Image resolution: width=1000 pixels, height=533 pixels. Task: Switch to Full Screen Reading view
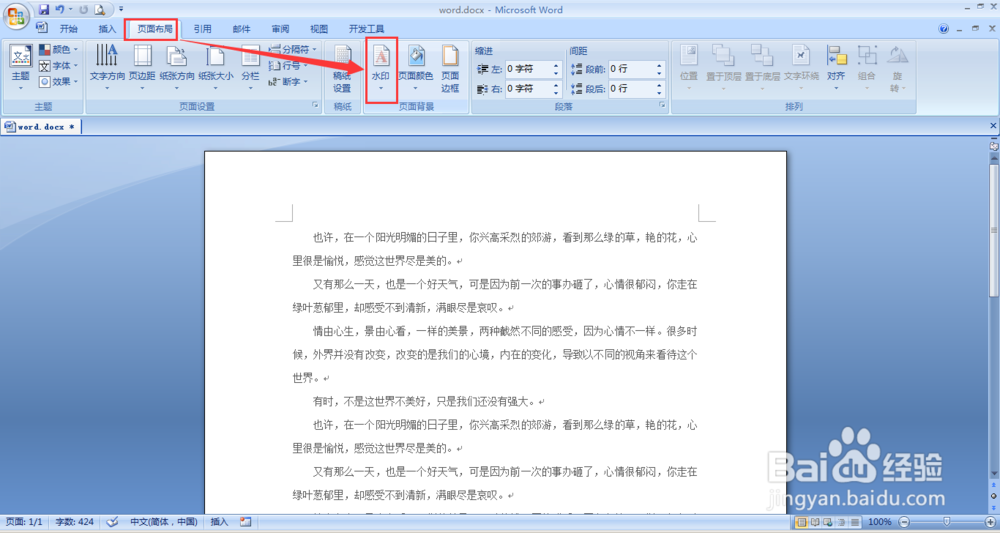(x=815, y=522)
